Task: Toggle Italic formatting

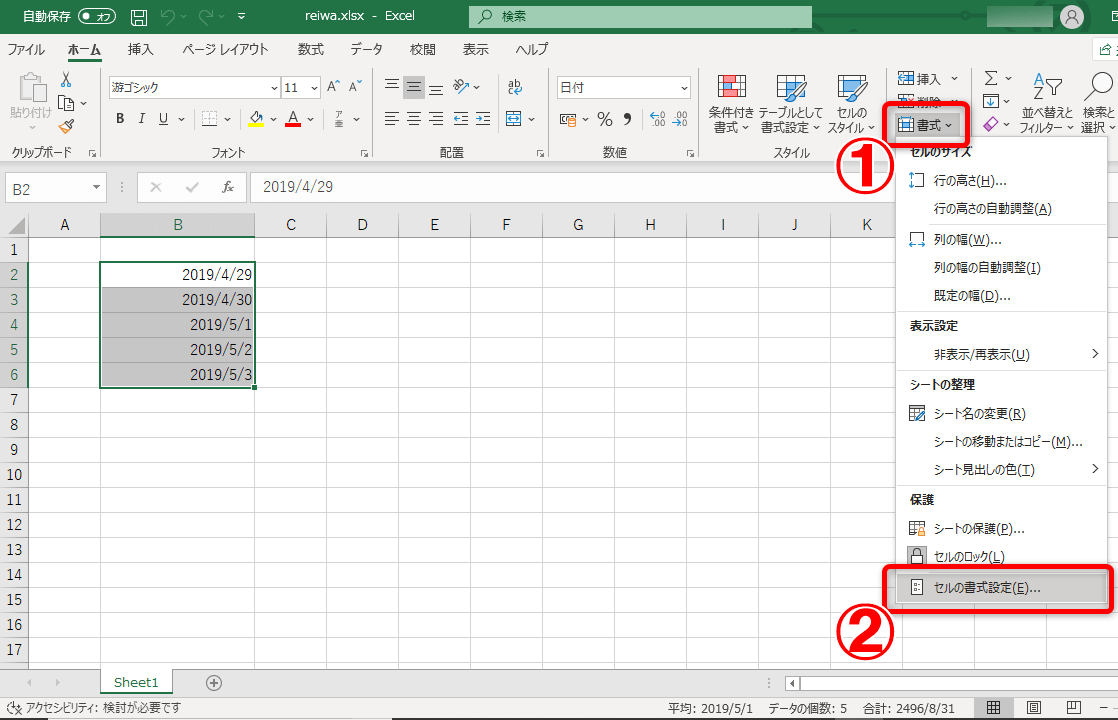Action: coord(142,119)
